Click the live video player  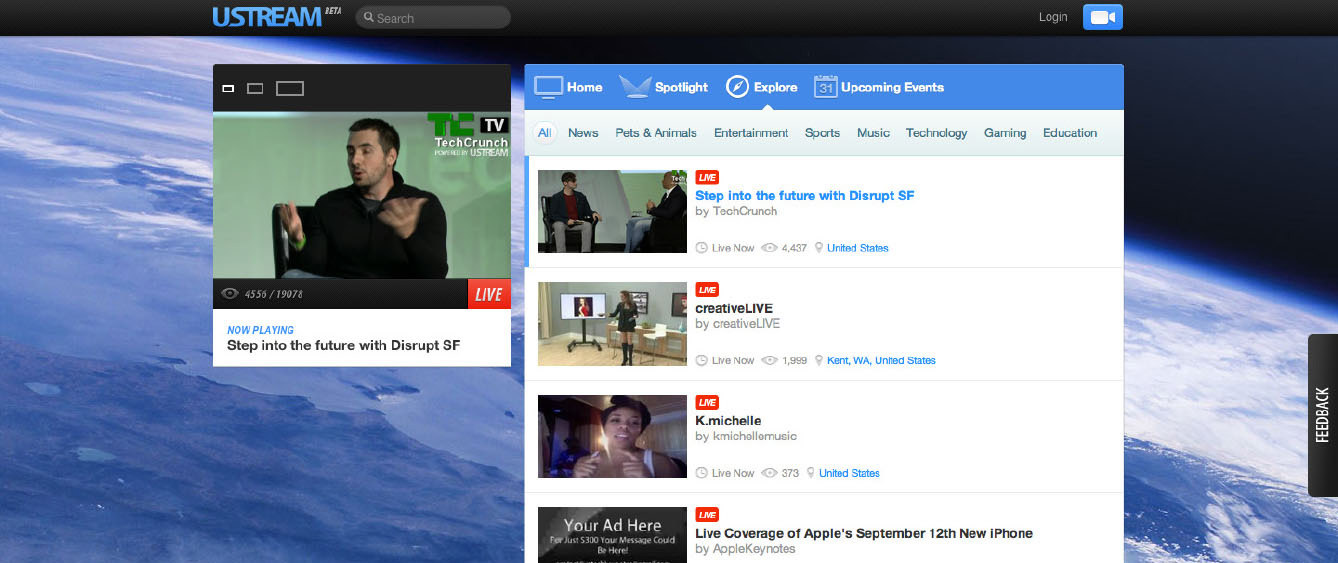[x=362, y=195]
